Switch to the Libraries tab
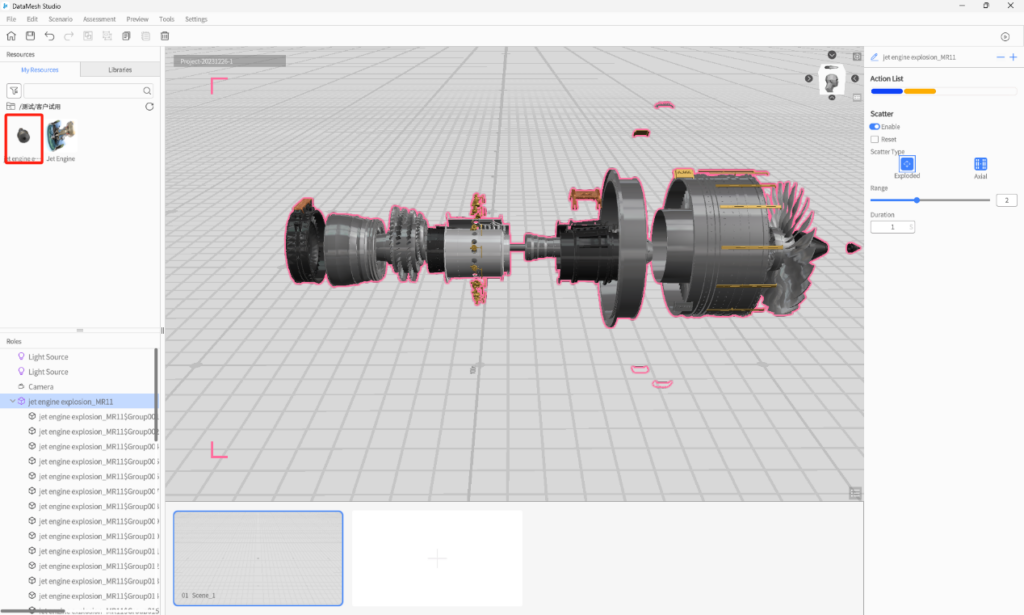1024x615 pixels. 120,70
